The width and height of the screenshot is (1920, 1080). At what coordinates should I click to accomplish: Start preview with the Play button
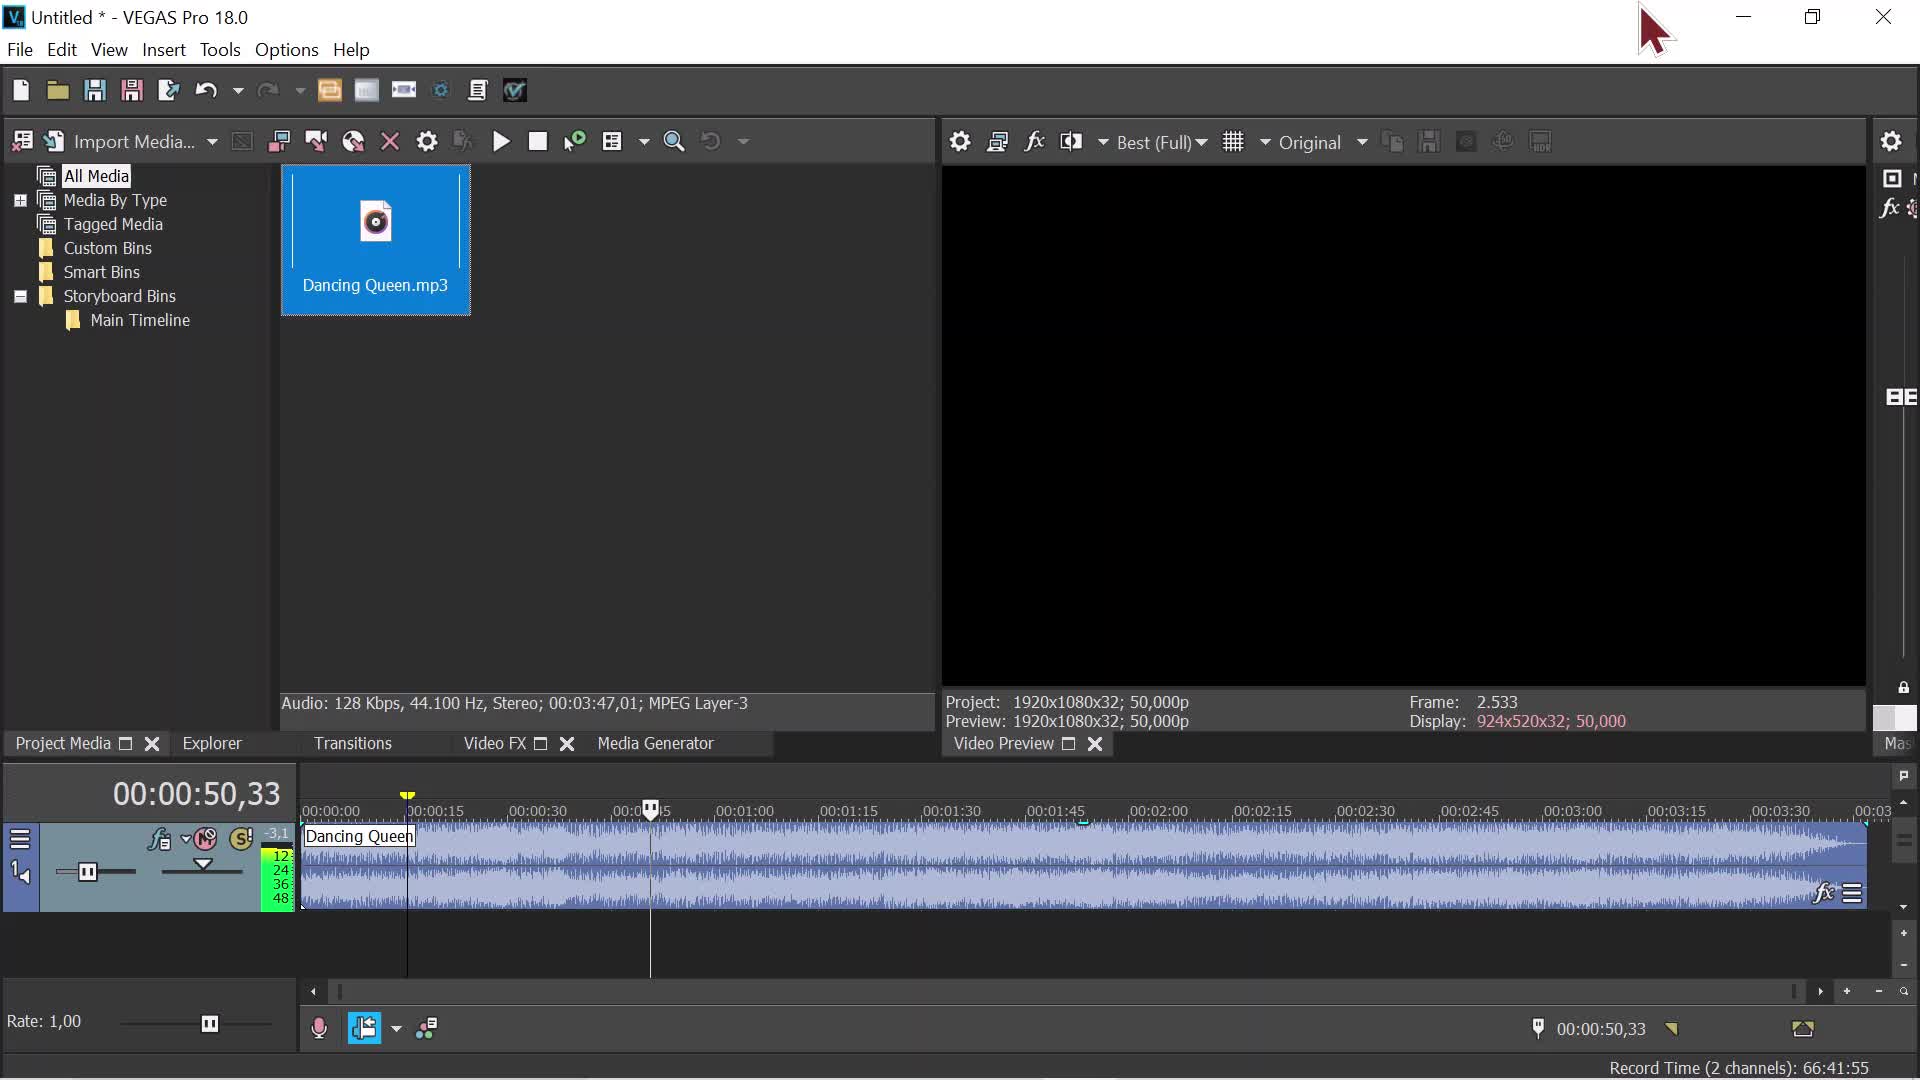point(501,142)
